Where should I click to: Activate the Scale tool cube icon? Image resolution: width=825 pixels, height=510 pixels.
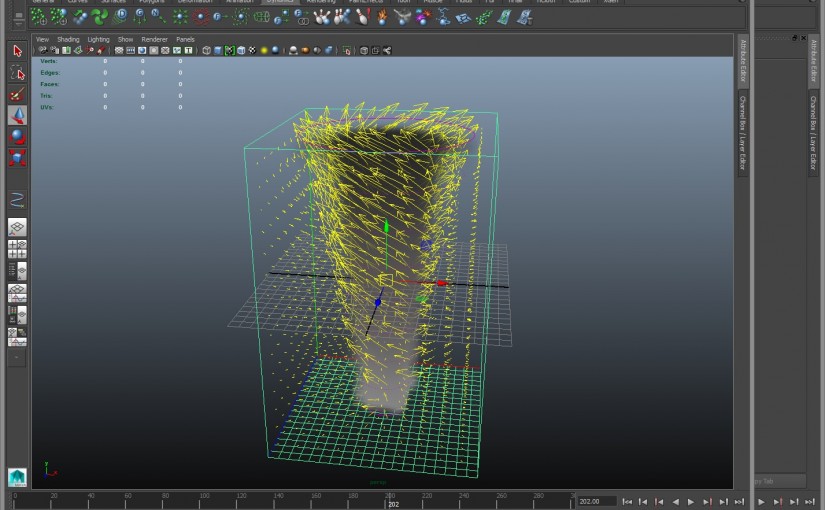pyautogui.click(x=17, y=157)
